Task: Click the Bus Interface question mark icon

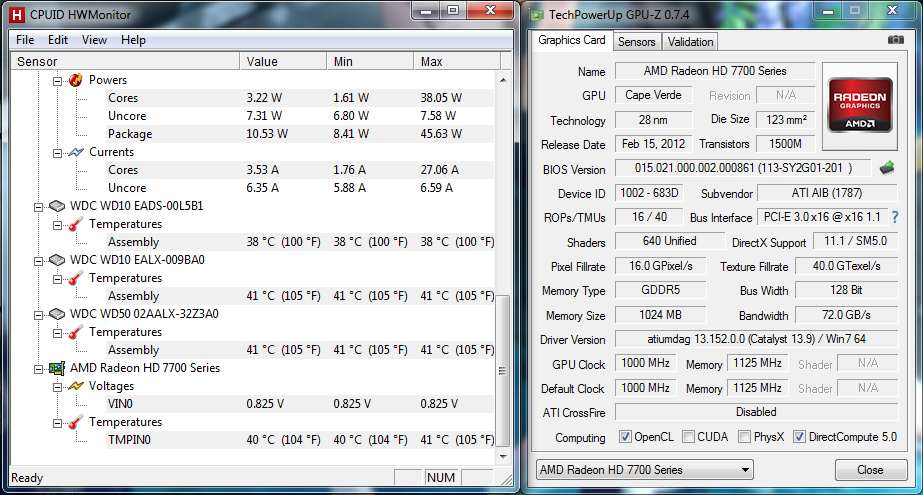Action: (x=895, y=217)
